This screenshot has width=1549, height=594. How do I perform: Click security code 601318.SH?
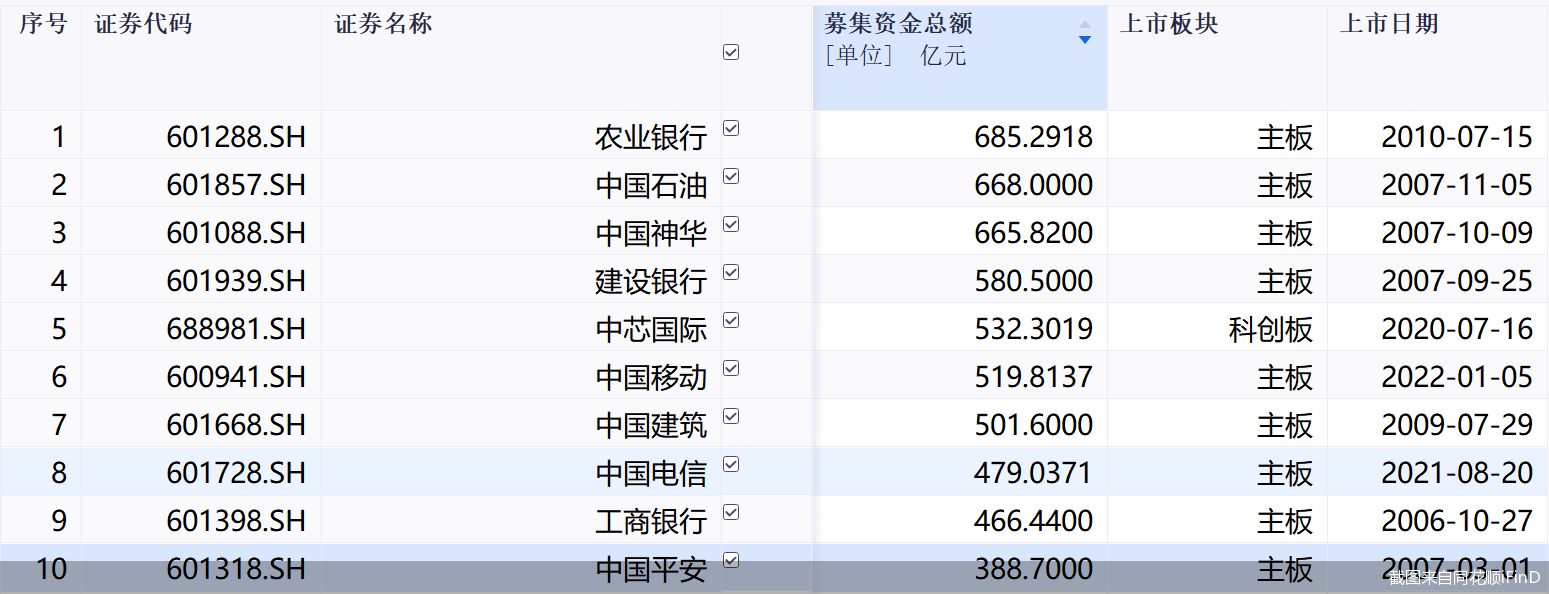[236, 569]
